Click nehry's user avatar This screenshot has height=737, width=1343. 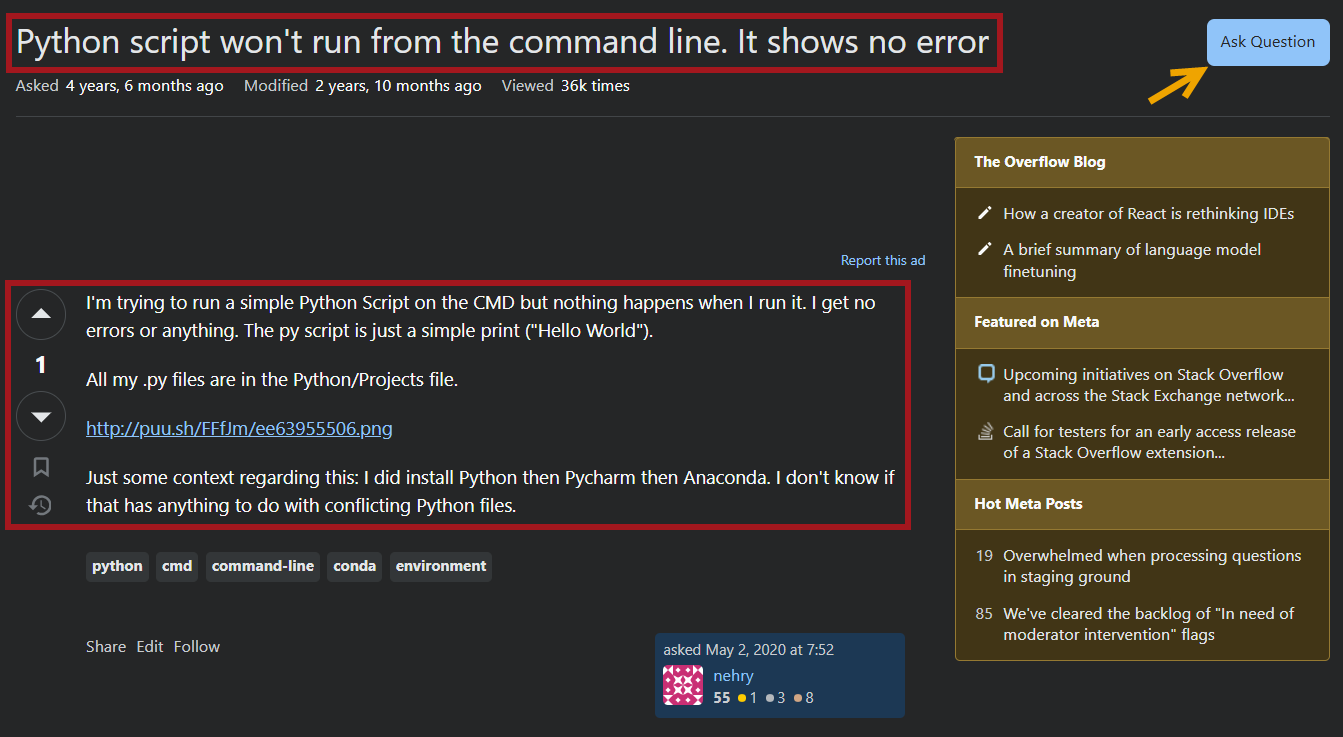683,686
